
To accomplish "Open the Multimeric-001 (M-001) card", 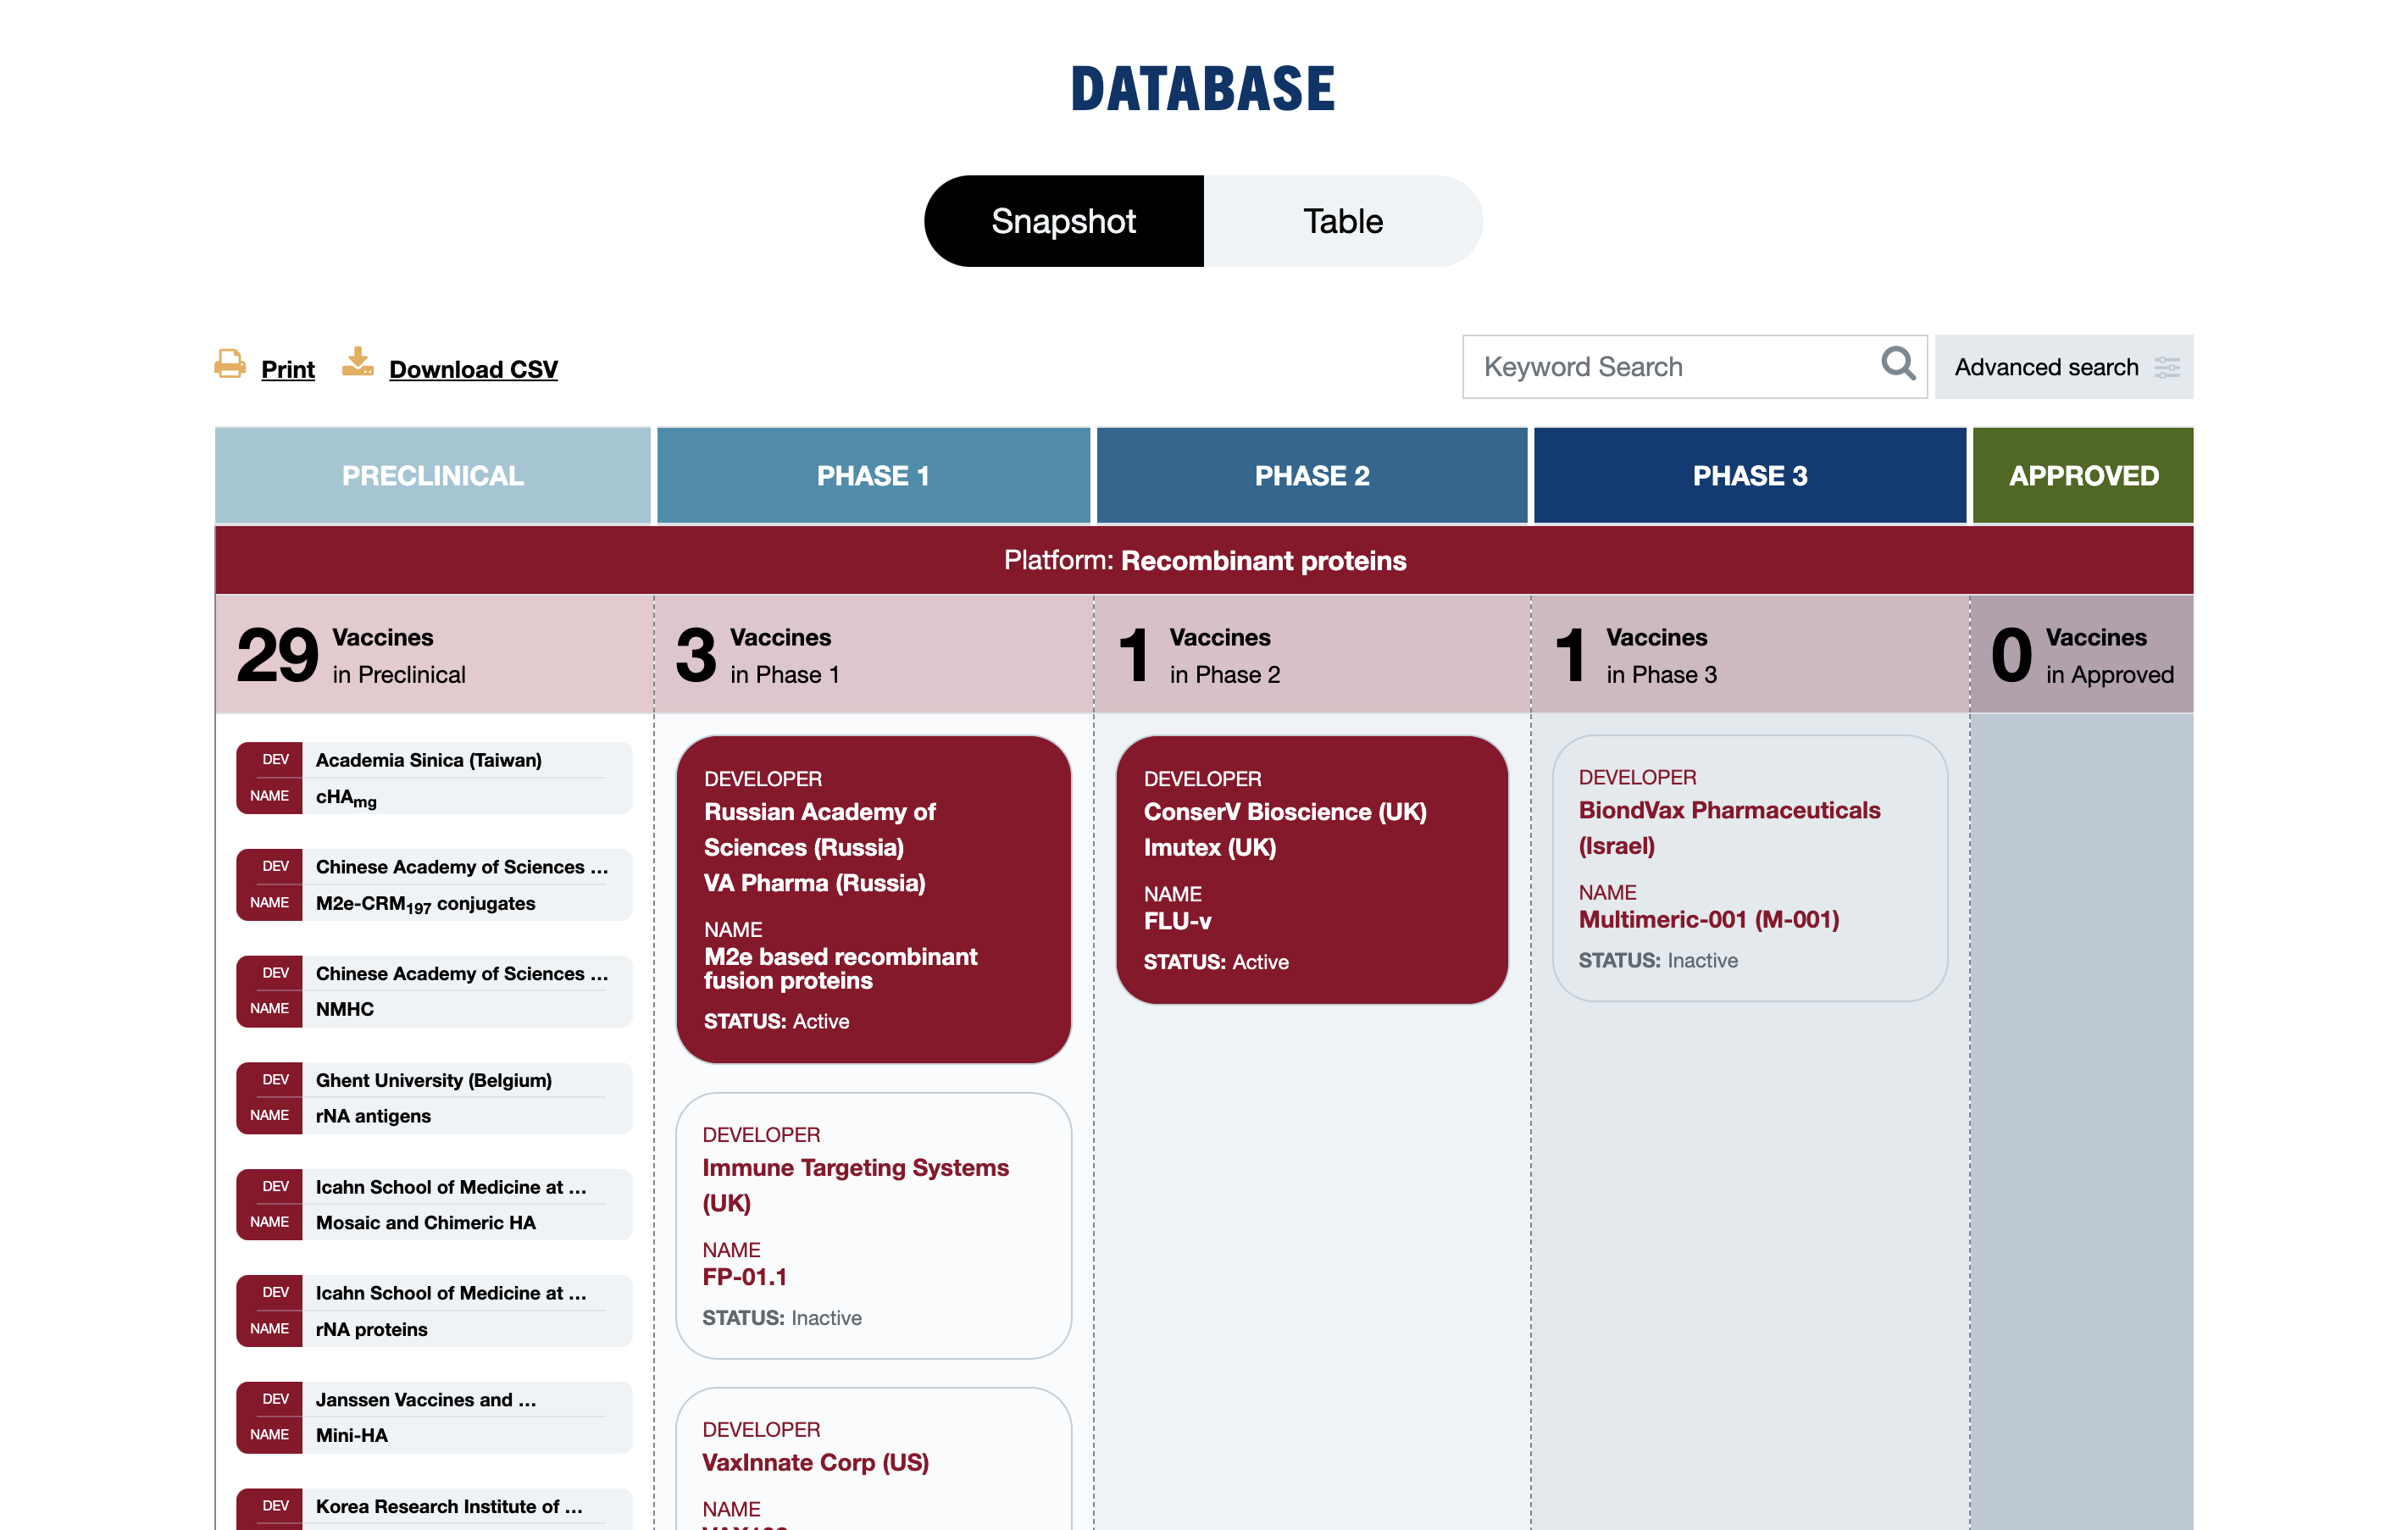I will [x=1749, y=868].
